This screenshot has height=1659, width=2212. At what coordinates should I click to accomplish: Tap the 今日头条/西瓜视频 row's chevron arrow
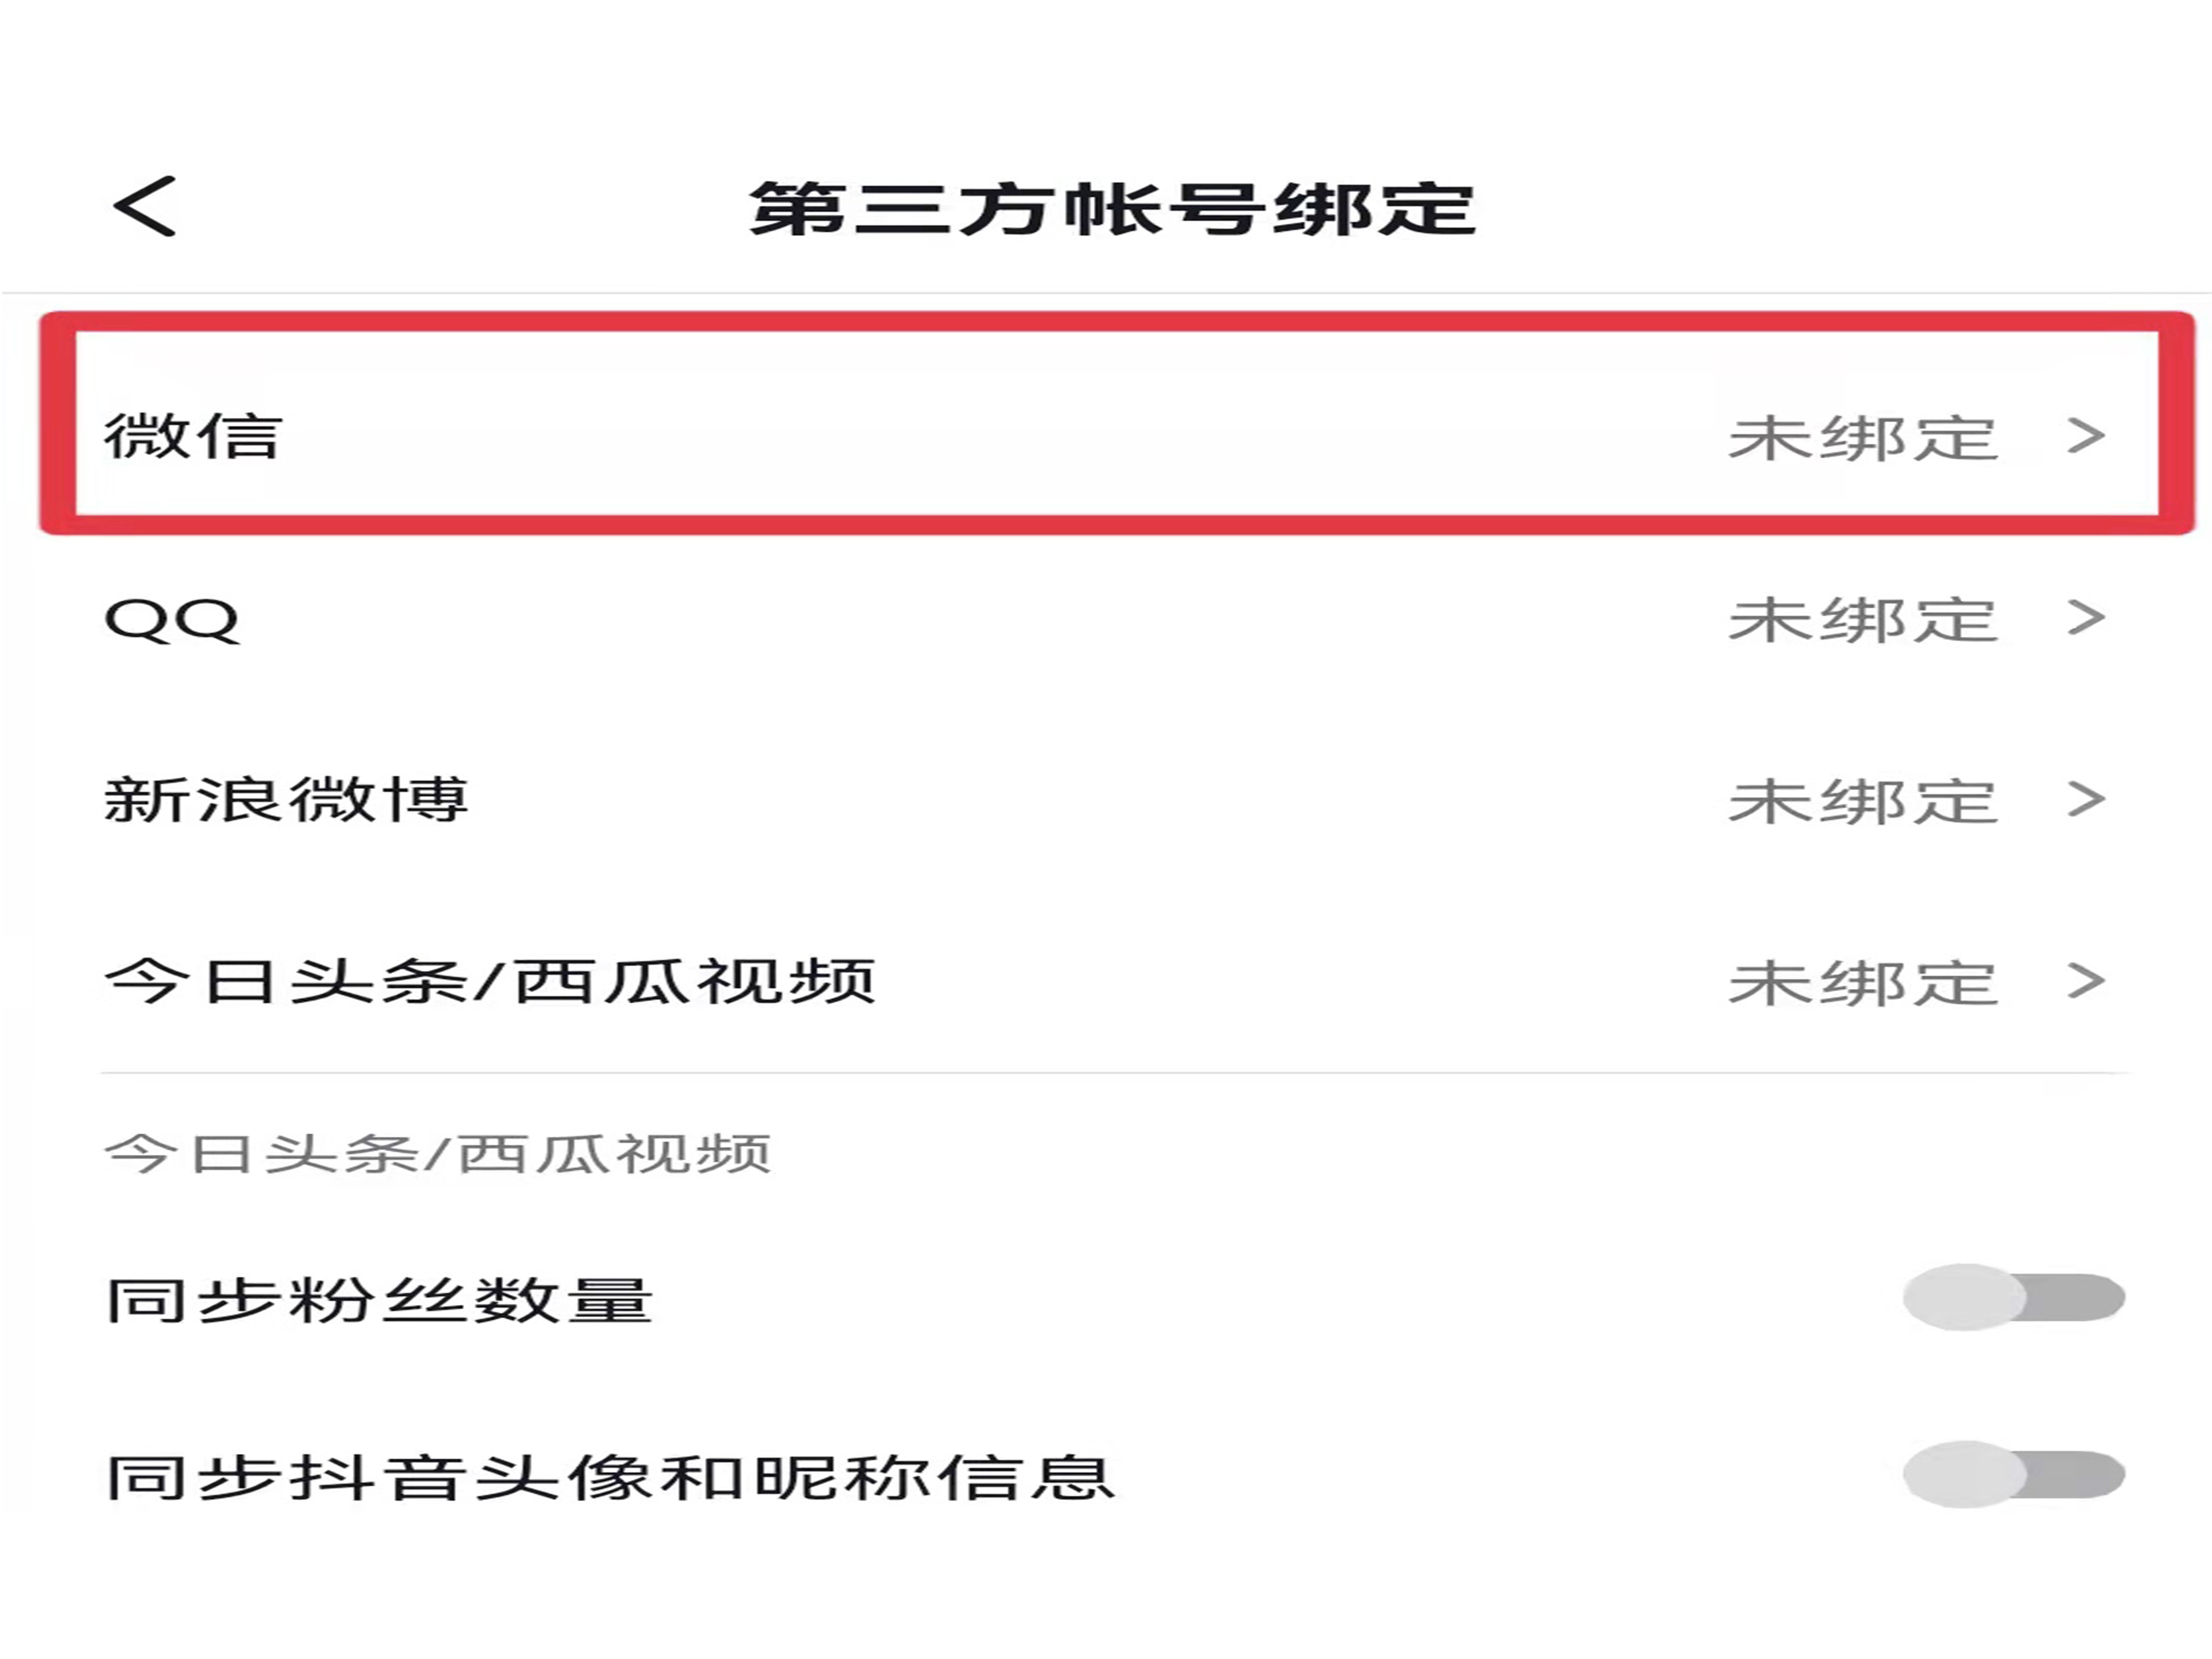click(2086, 981)
